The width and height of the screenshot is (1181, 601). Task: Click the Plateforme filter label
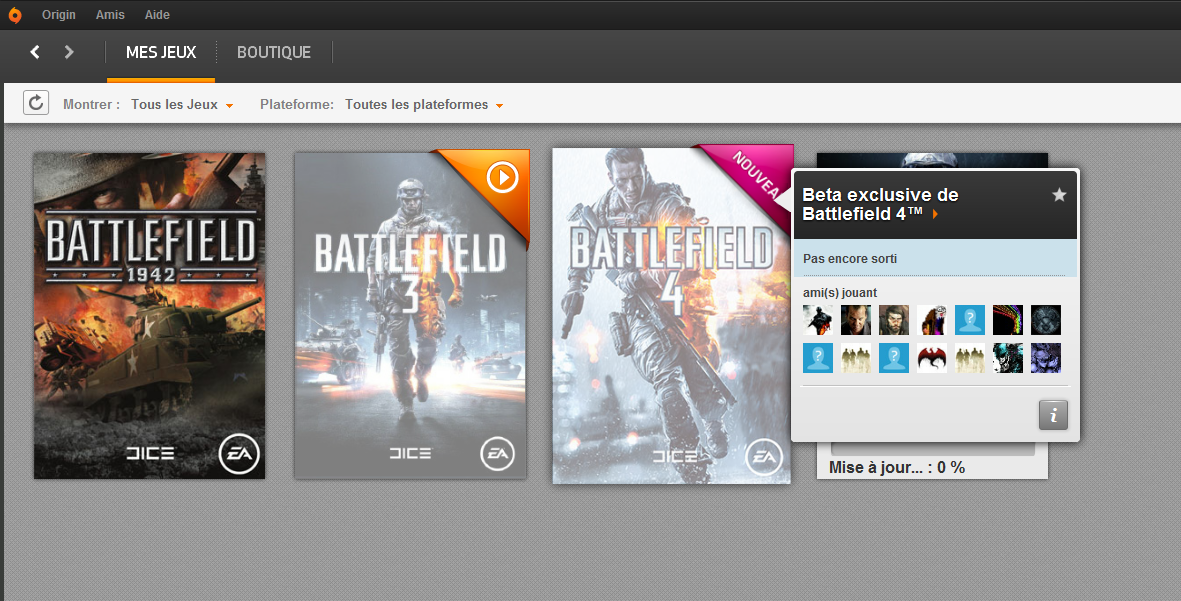297,105
